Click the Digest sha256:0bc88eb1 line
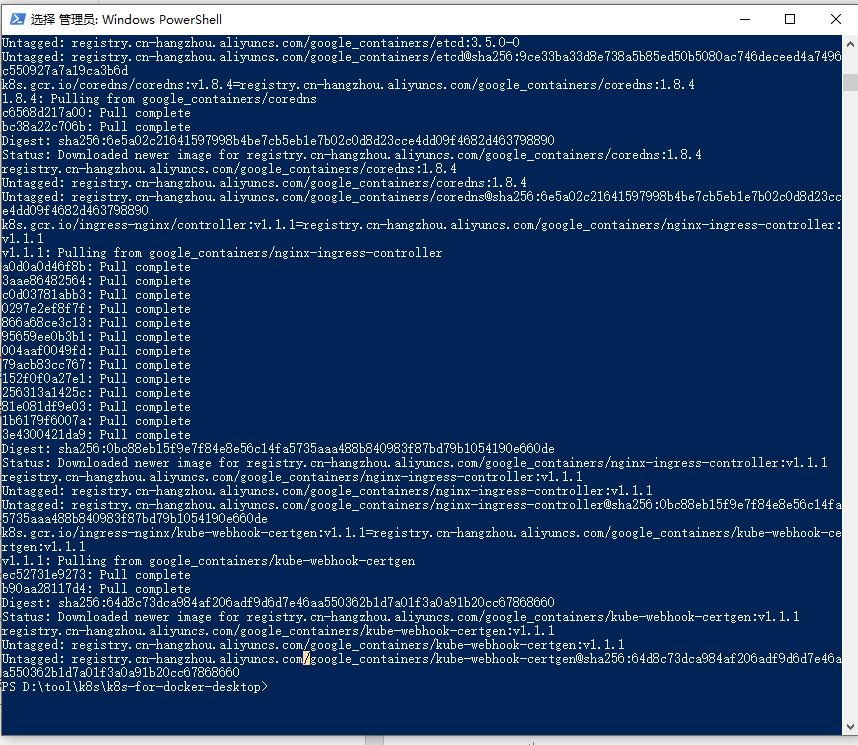 [278, 449]
